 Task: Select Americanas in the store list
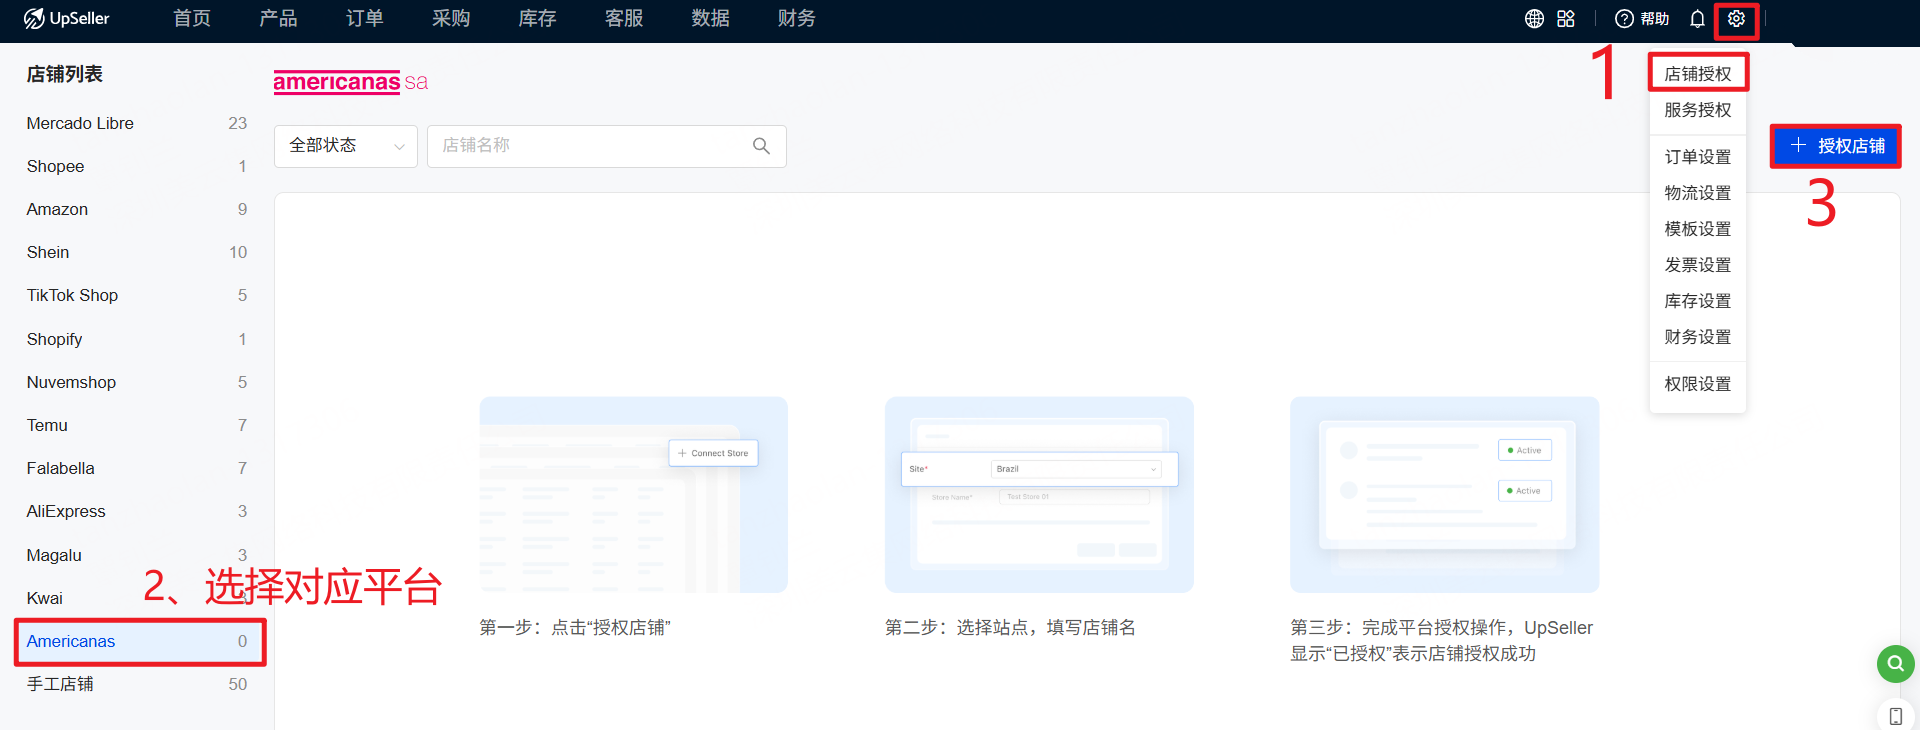tap(71, 641)
